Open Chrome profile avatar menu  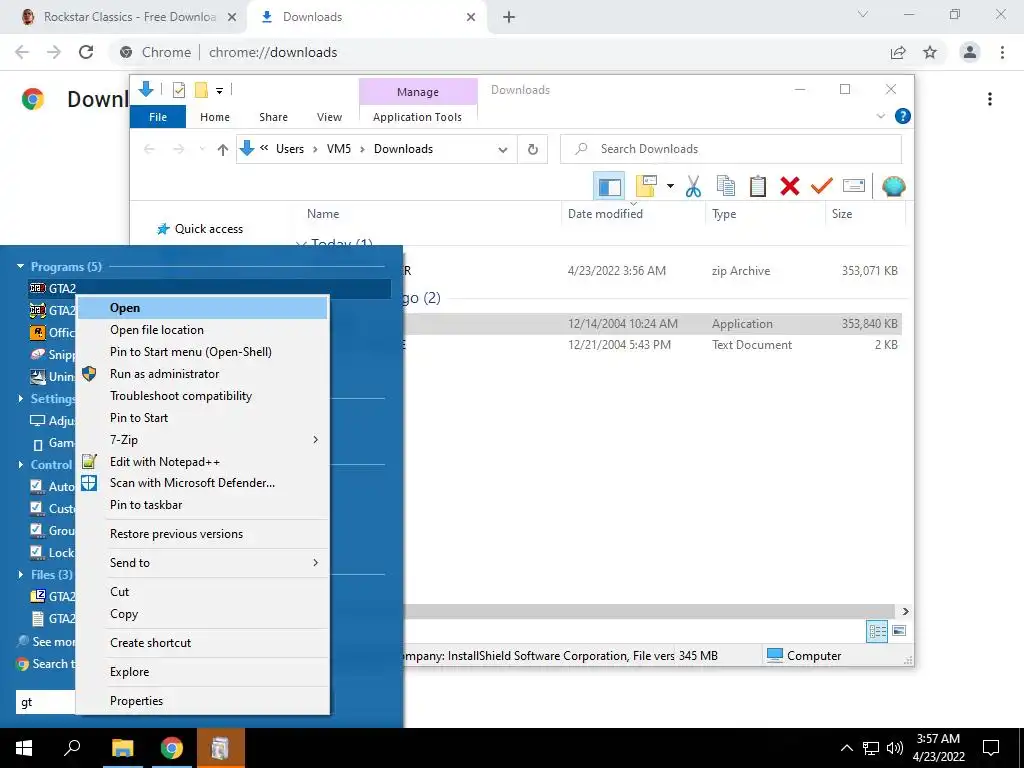970,52
